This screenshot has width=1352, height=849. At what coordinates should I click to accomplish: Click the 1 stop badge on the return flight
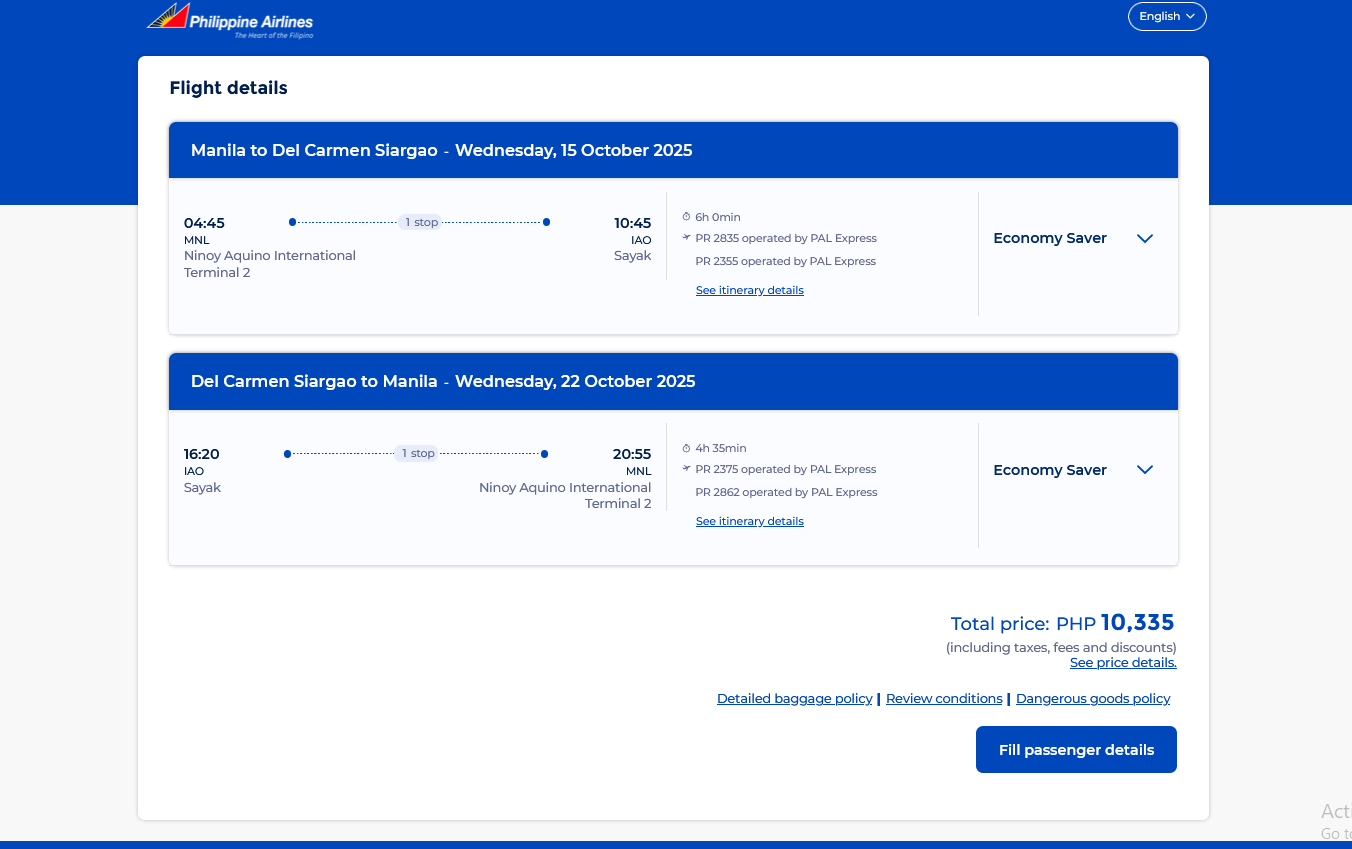click(418, 453)
